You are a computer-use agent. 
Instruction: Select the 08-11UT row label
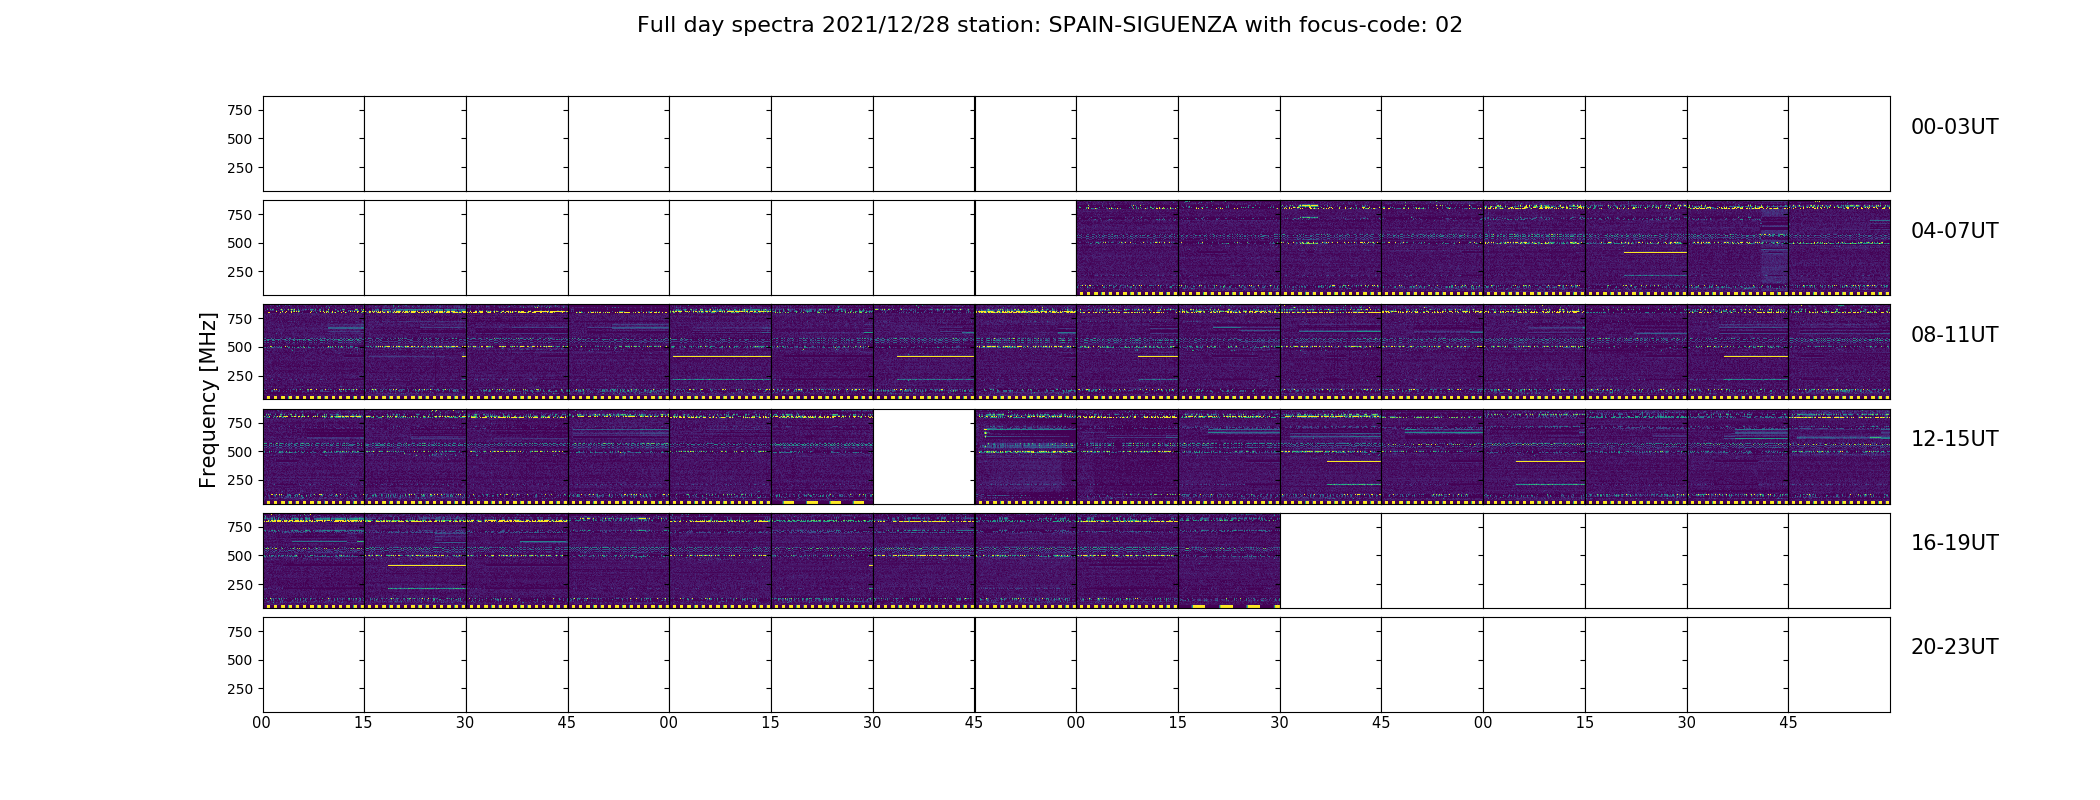[1954, 335]
